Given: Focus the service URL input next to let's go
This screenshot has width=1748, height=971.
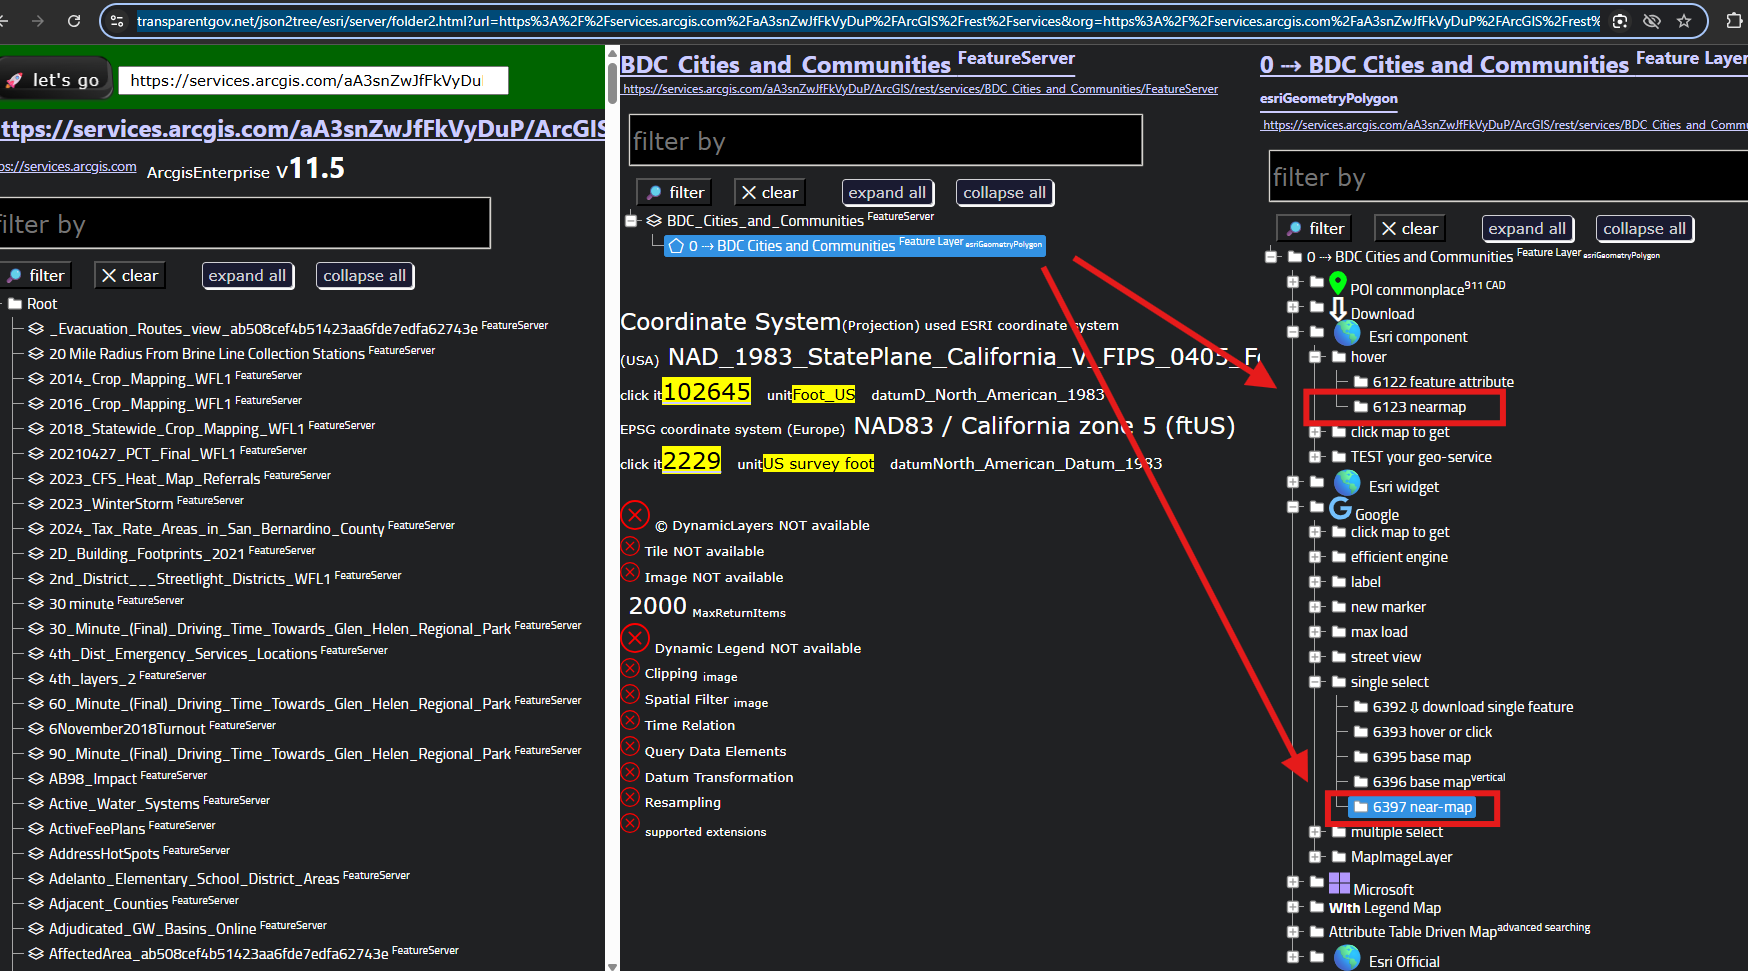Looking at the screenshot, I should (313, 80).
